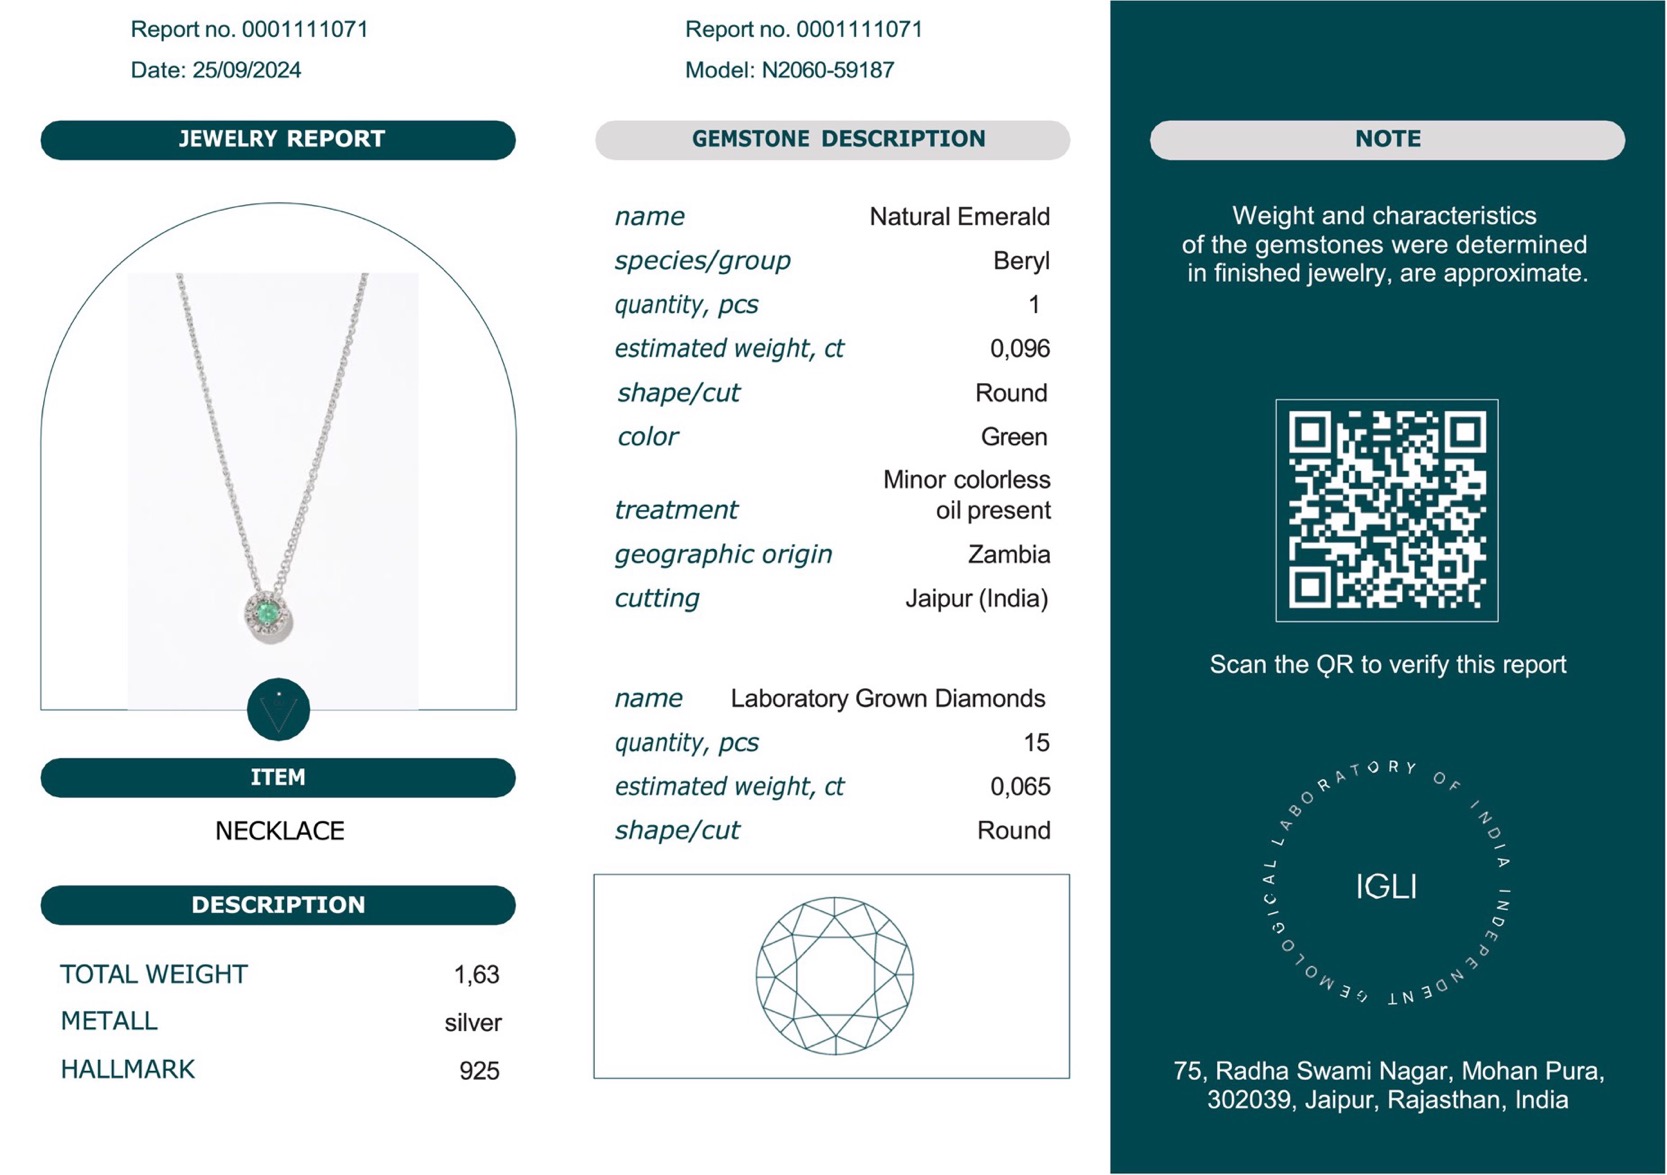Click the 'Jaipur (India)' cutting value
This screenshot has height=1175, width=1667.
pos(977,599)
